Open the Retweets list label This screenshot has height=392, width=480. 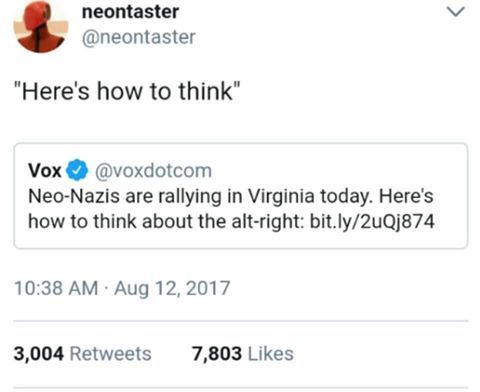tap(111, 354)
